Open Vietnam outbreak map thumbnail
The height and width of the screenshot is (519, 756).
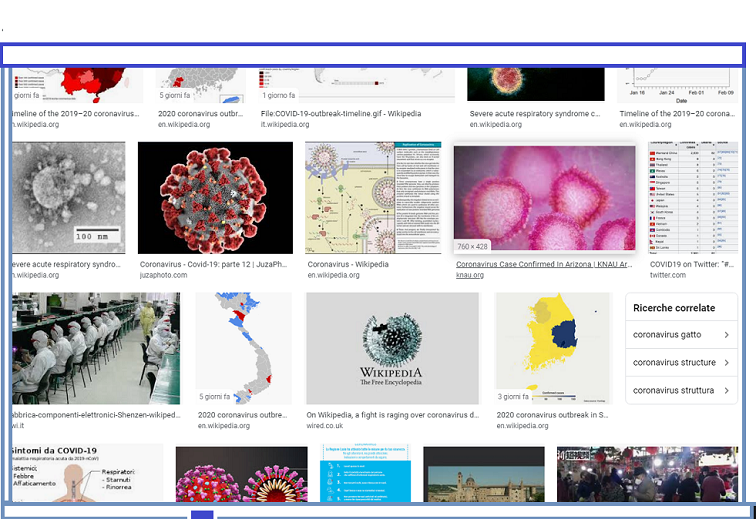point(243,348)
